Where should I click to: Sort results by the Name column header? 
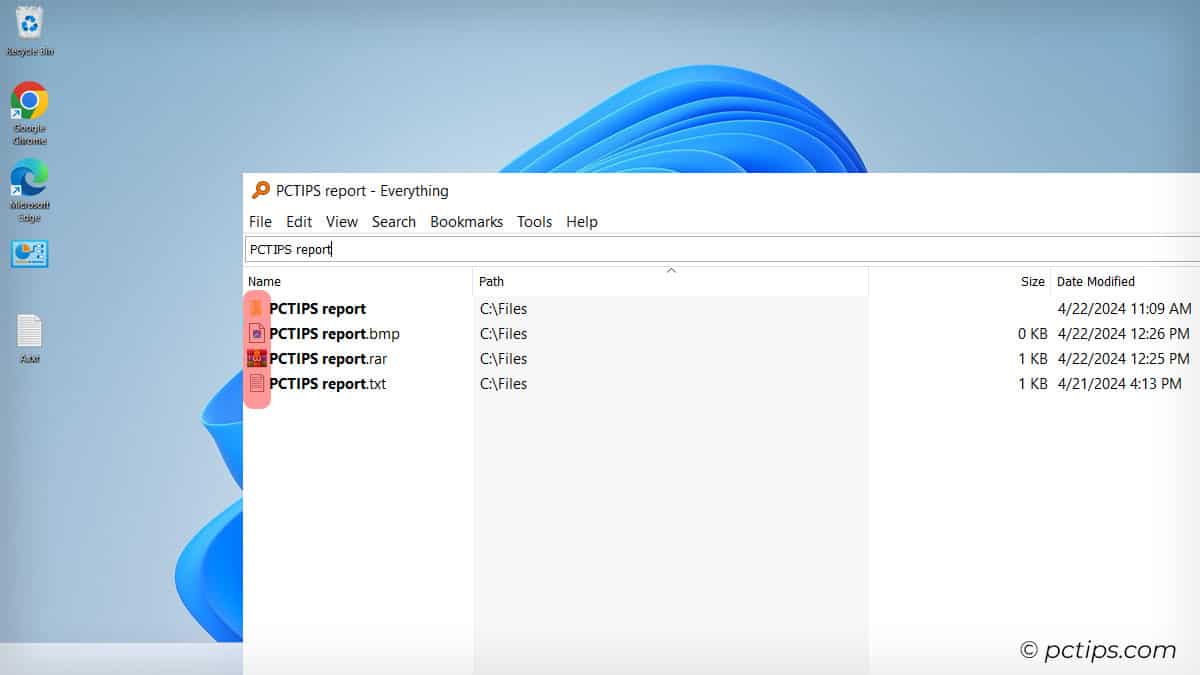pyautogui.click(x=263, y=281)
